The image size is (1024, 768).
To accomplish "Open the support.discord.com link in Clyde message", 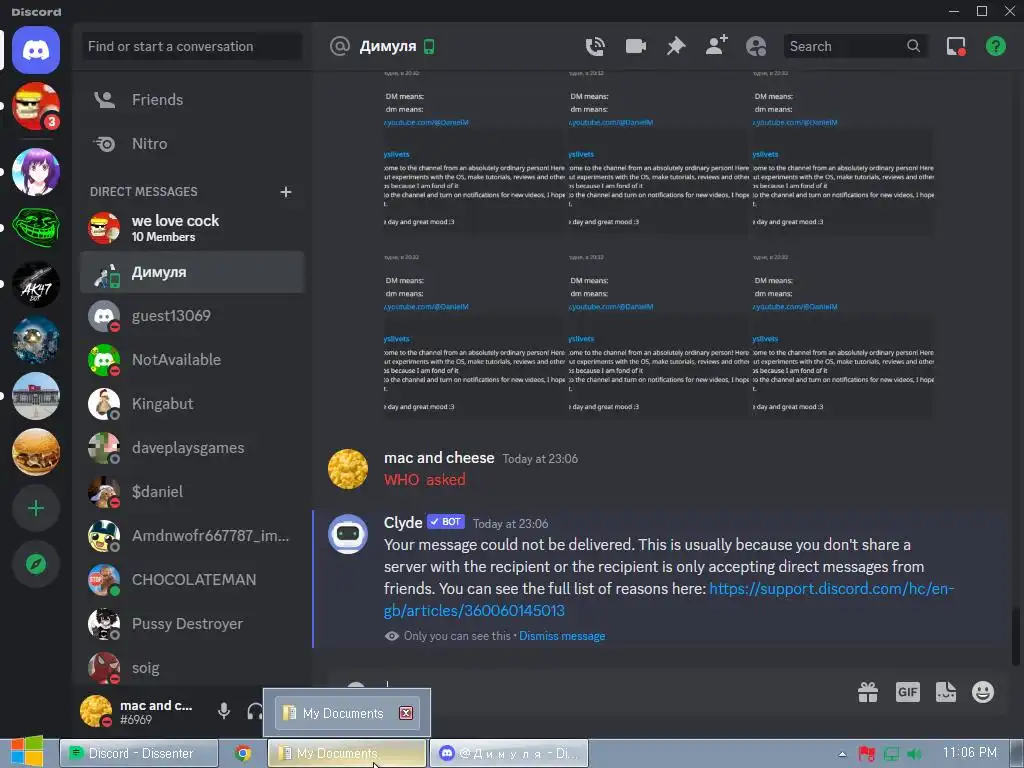I will click(x=669, y=600).
